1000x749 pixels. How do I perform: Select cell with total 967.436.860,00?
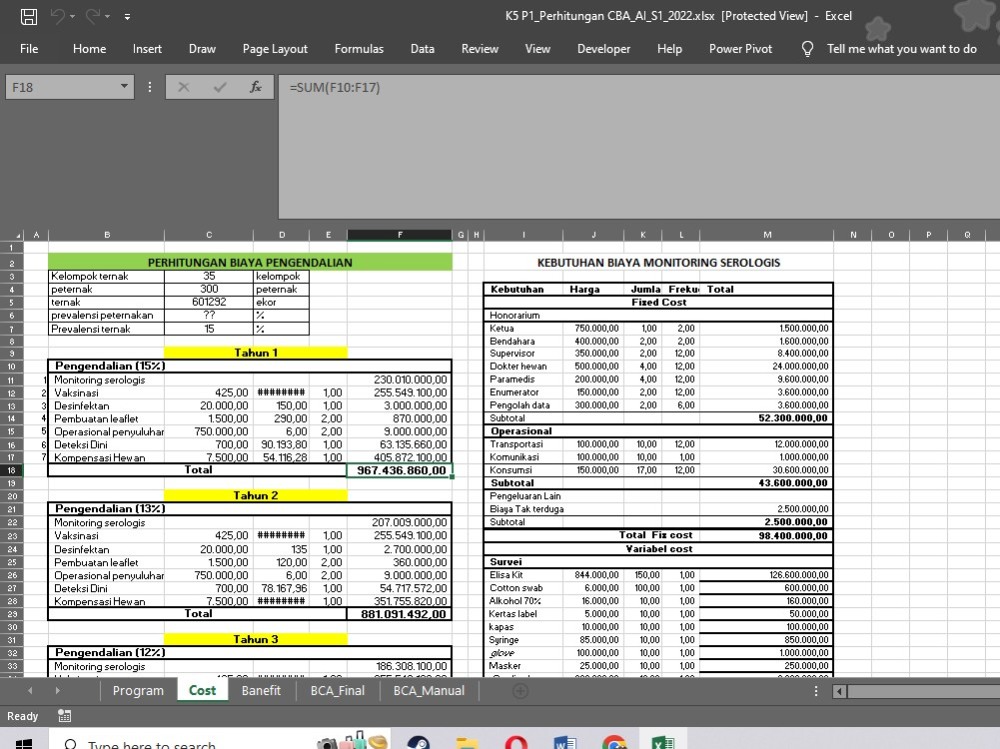[400, 470]
